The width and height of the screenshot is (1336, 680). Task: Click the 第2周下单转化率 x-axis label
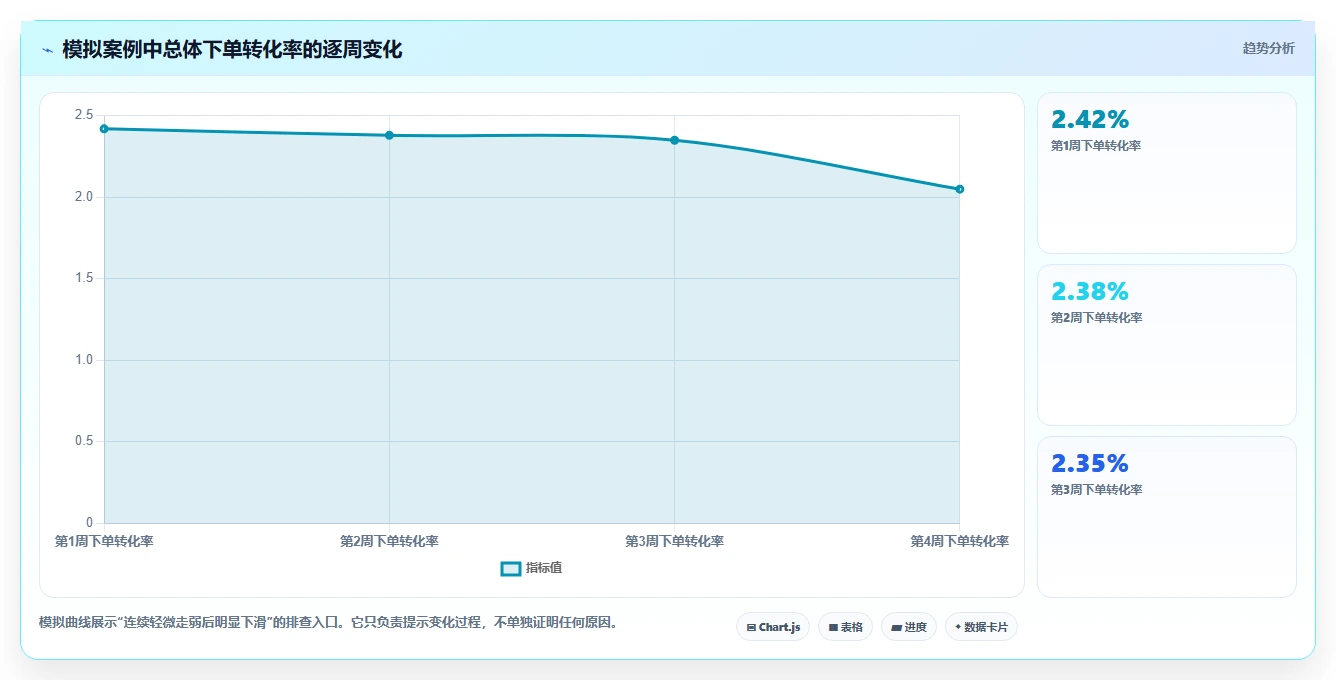tap(389, 541)
